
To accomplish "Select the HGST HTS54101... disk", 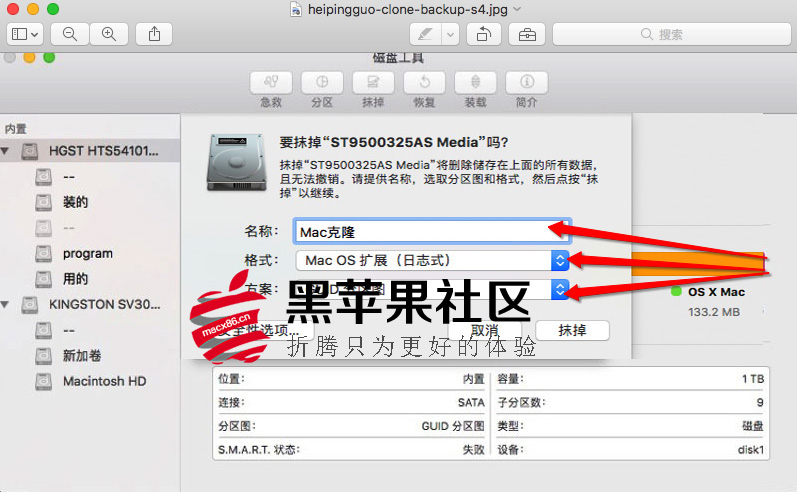I will pyautogui.click(x=90, y=151).
